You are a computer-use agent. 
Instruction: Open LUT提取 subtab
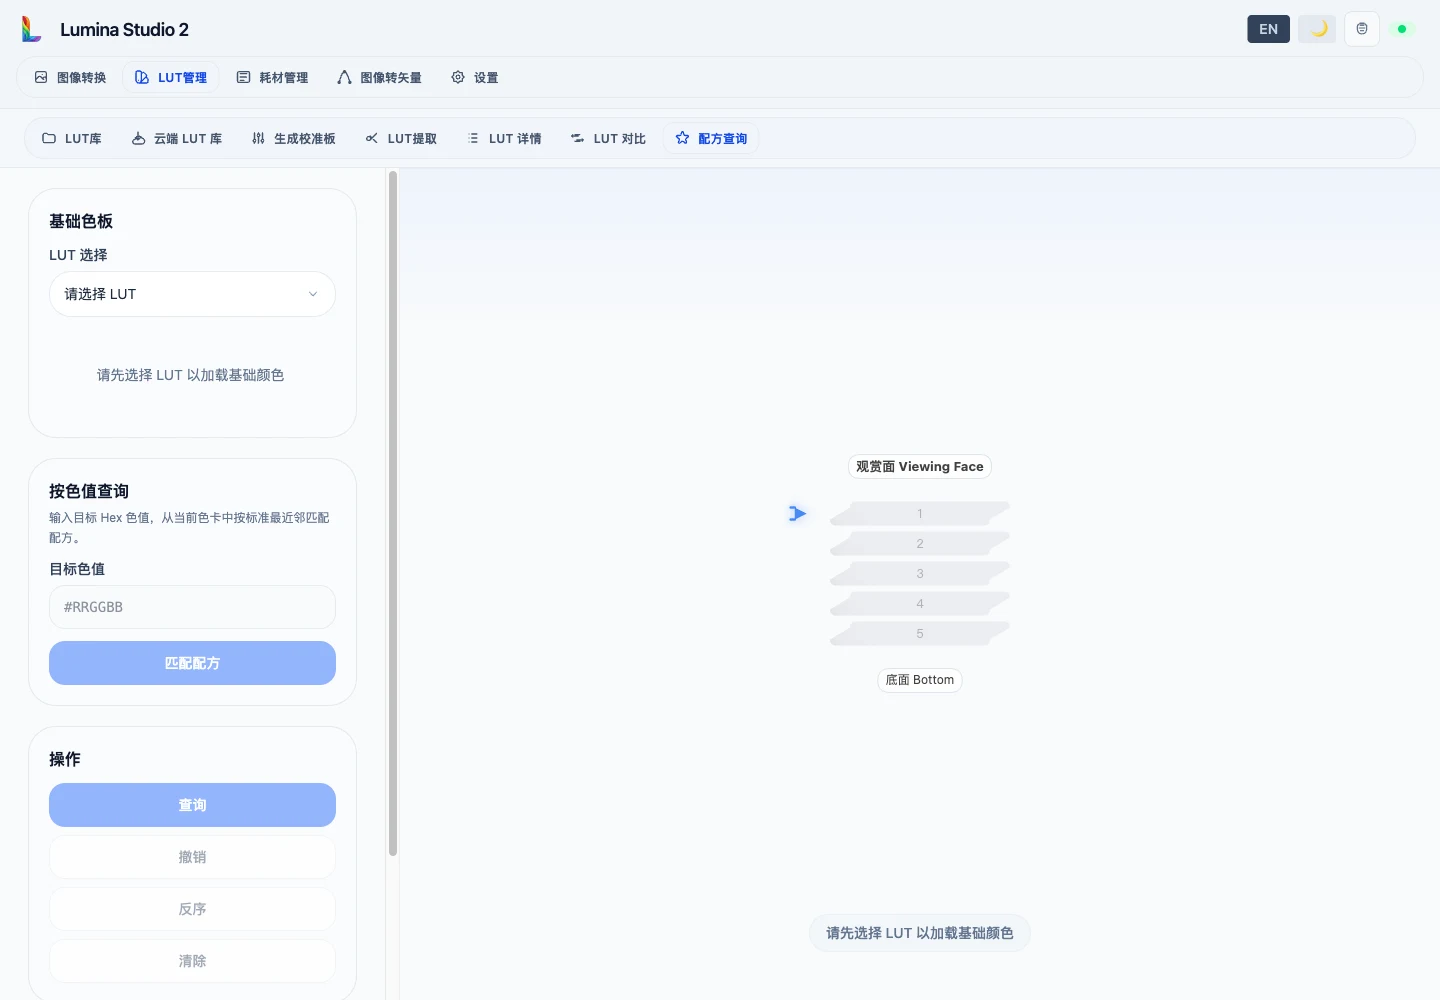point(401,138)
